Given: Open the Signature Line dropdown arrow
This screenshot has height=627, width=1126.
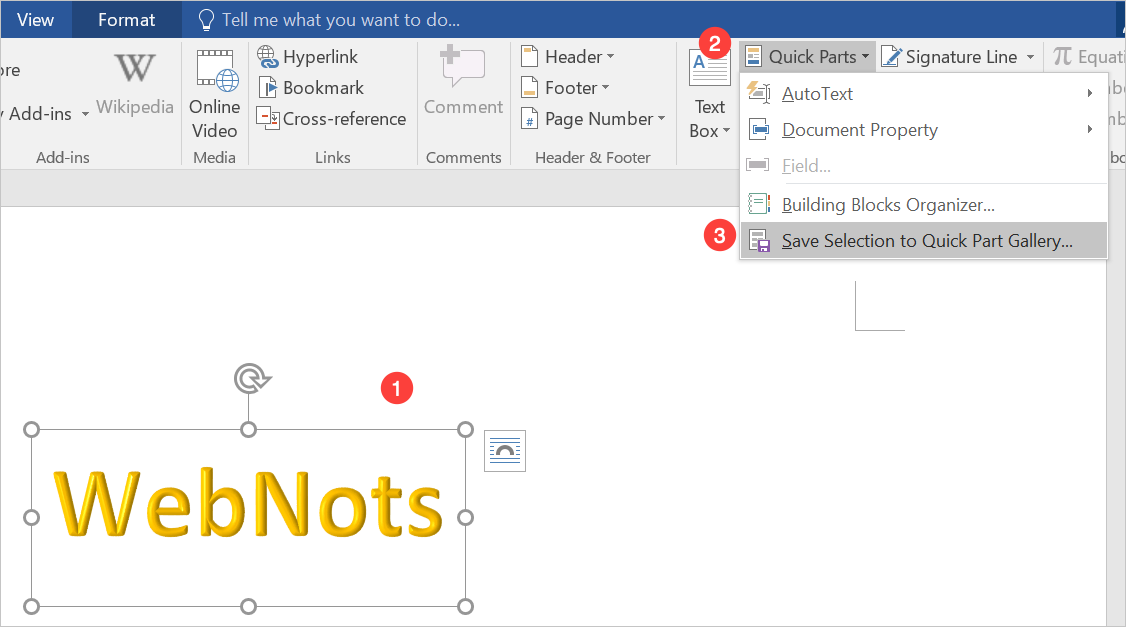Looking at the screenshot, I should 1030,58.
